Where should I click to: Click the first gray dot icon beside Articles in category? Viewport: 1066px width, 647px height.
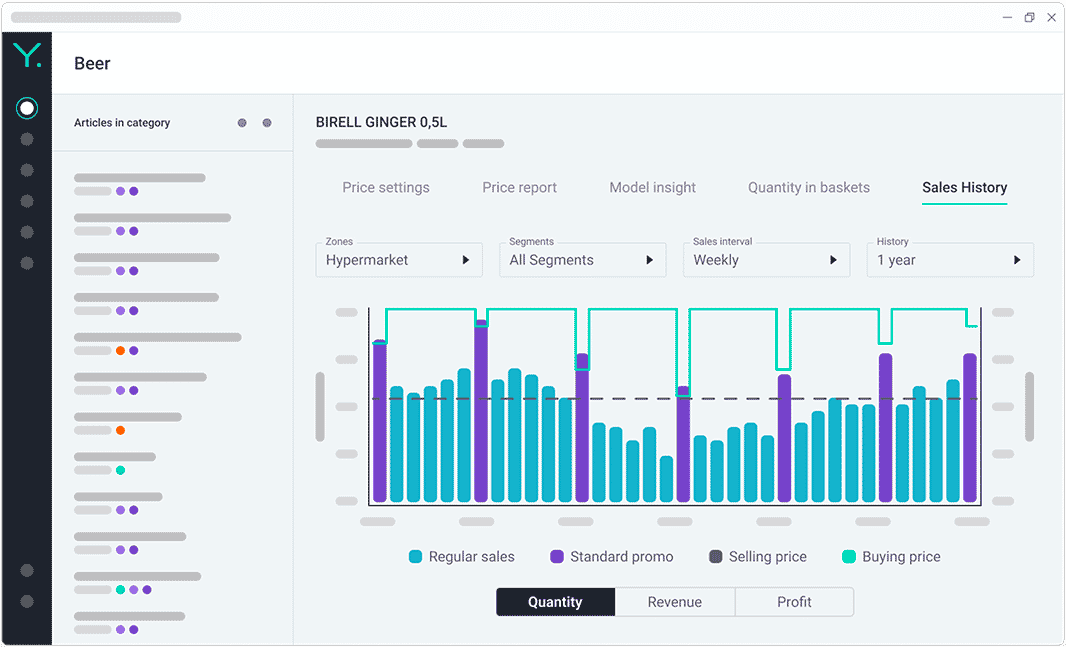point(242,123)
